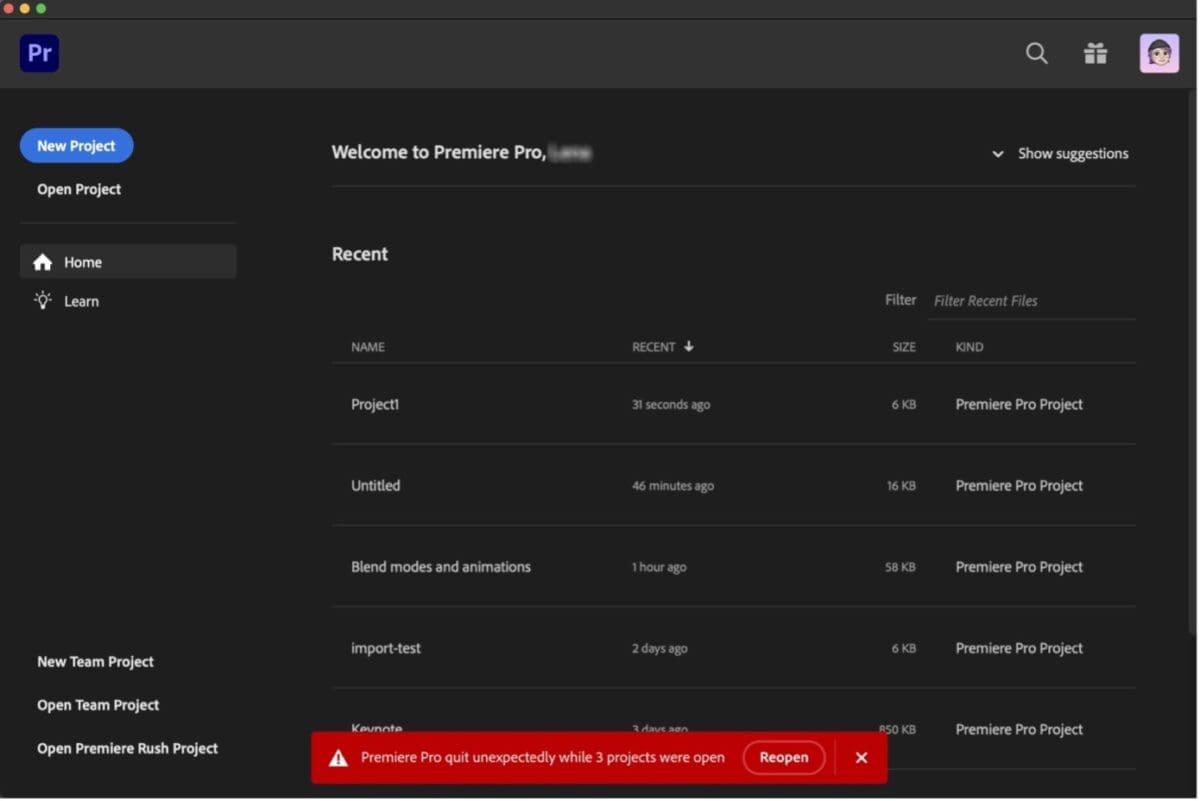Dismiss the crash notification banner
This screenshot has height=801, width=1200.
(x=861, y=758)
